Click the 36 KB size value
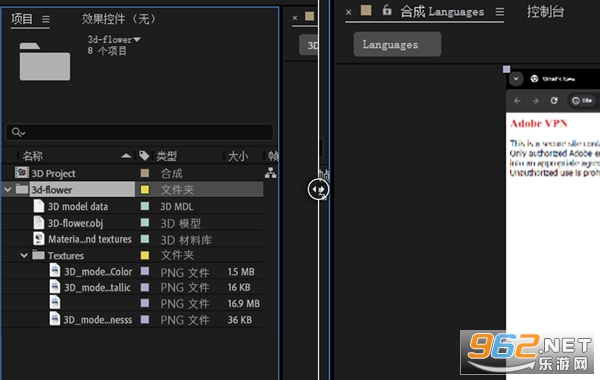Screen dimensions: 600x380 point(240,320)
